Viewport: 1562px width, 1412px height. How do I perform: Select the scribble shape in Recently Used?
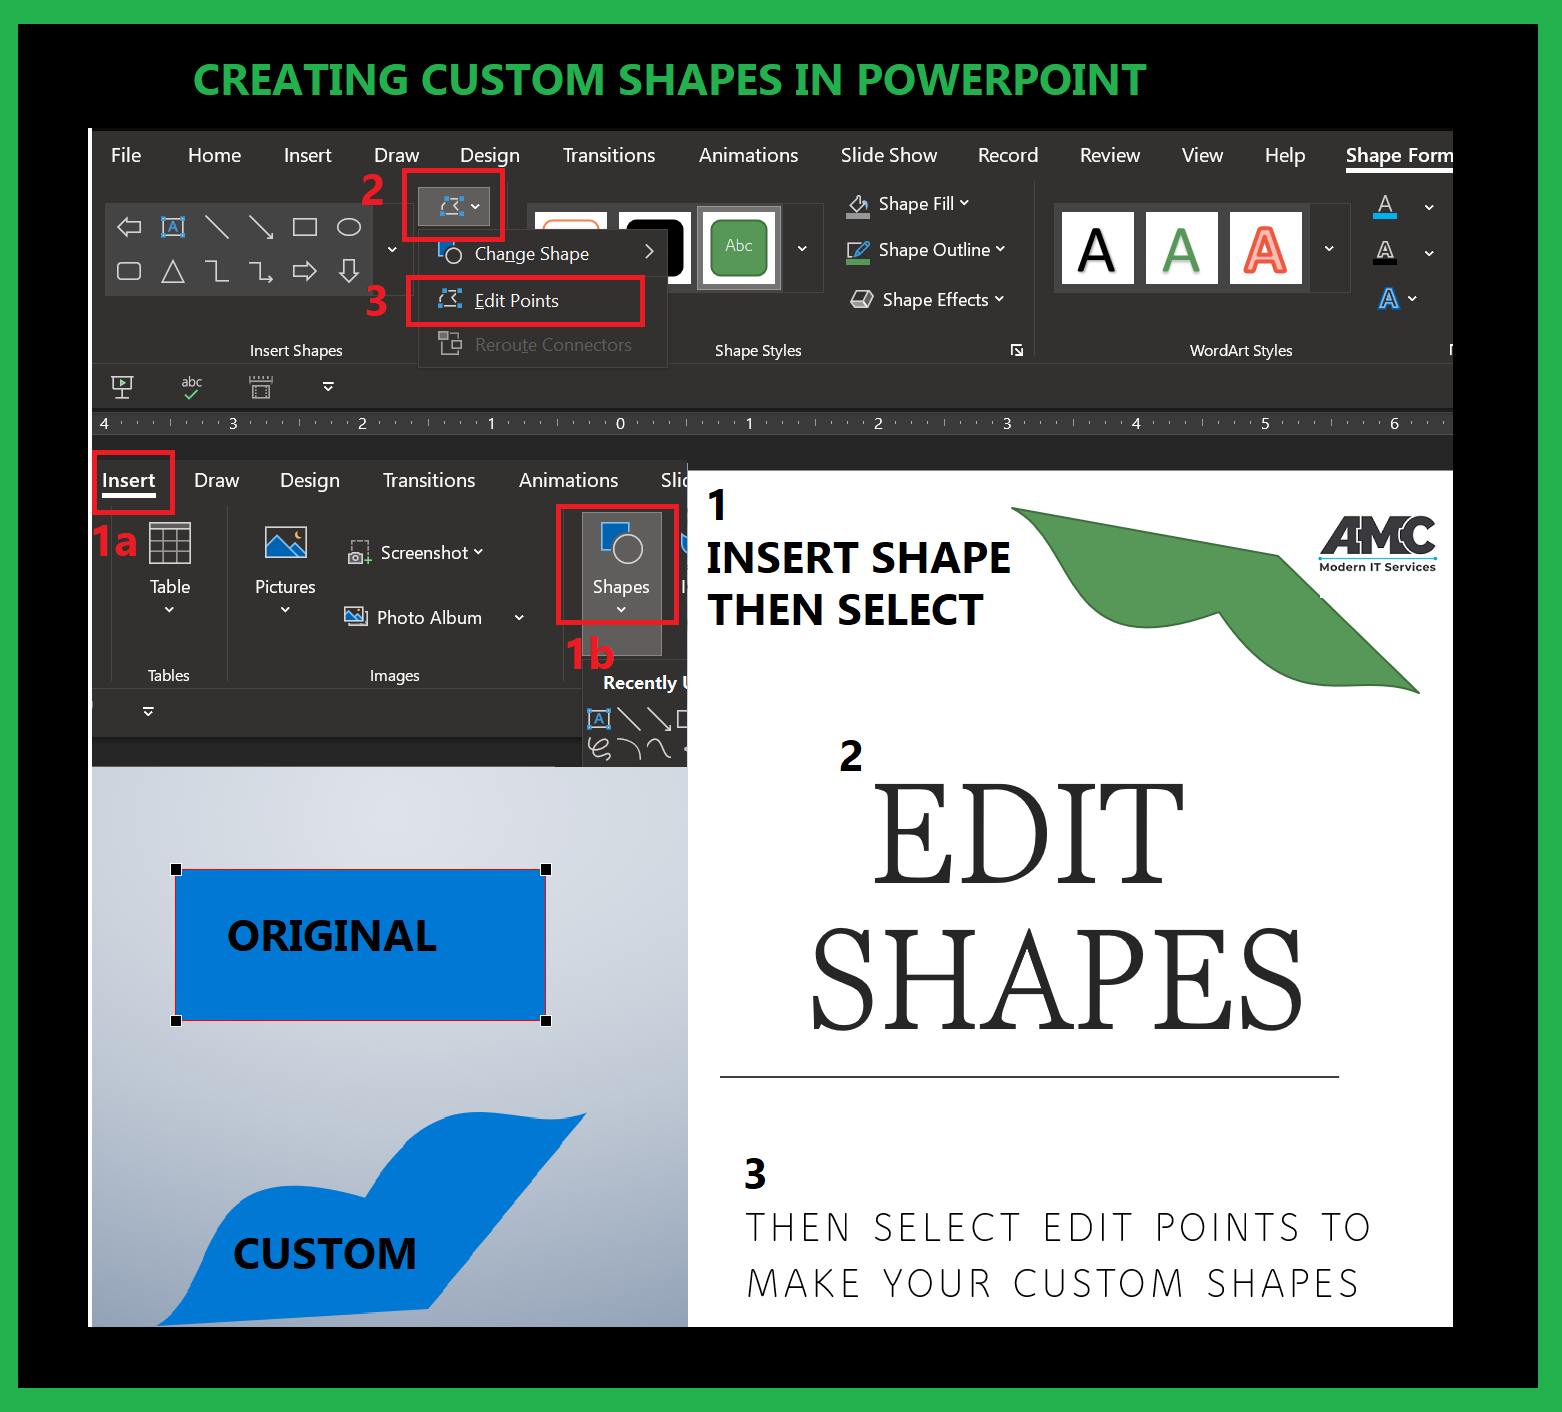(599, 748)
